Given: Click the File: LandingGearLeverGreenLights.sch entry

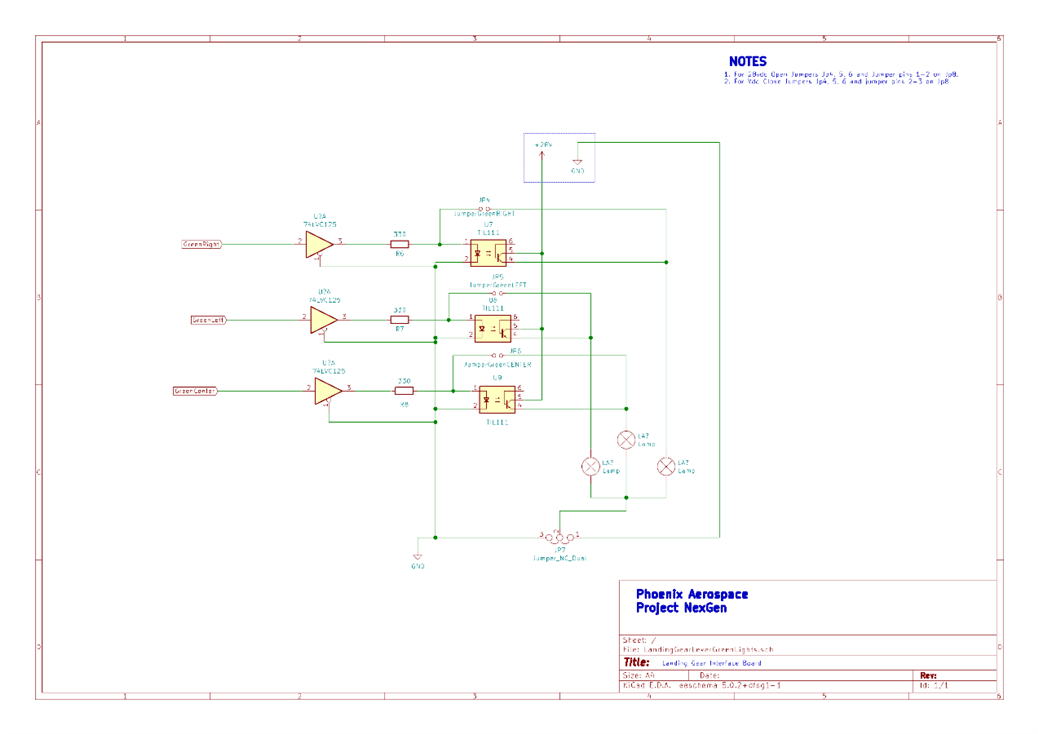Looking at the screenshot, I should (x=698, y=650).
